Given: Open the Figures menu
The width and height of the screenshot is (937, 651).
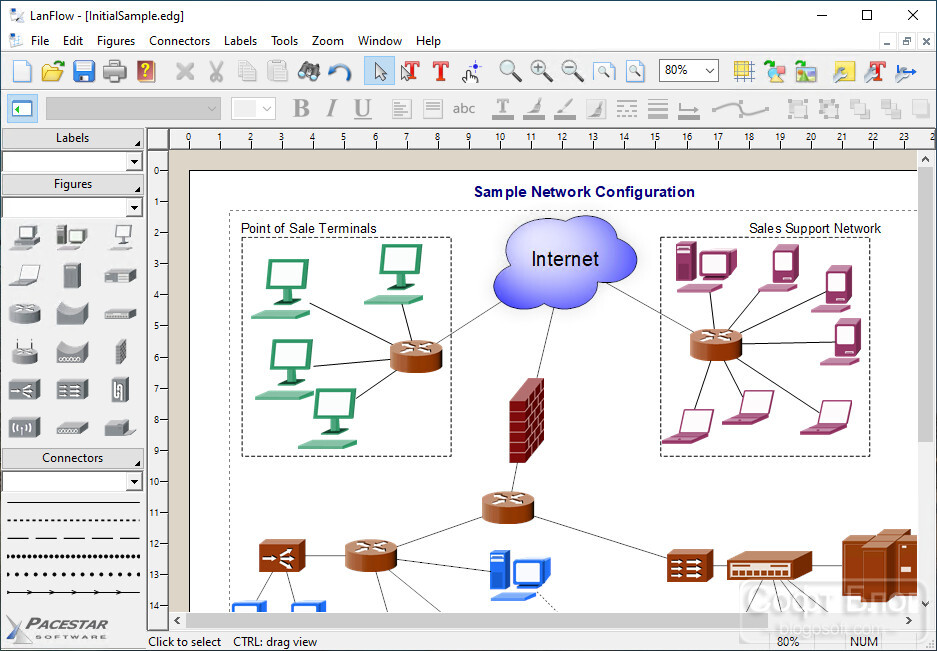Looking at the screenshot, I should (x=116, y=41).
